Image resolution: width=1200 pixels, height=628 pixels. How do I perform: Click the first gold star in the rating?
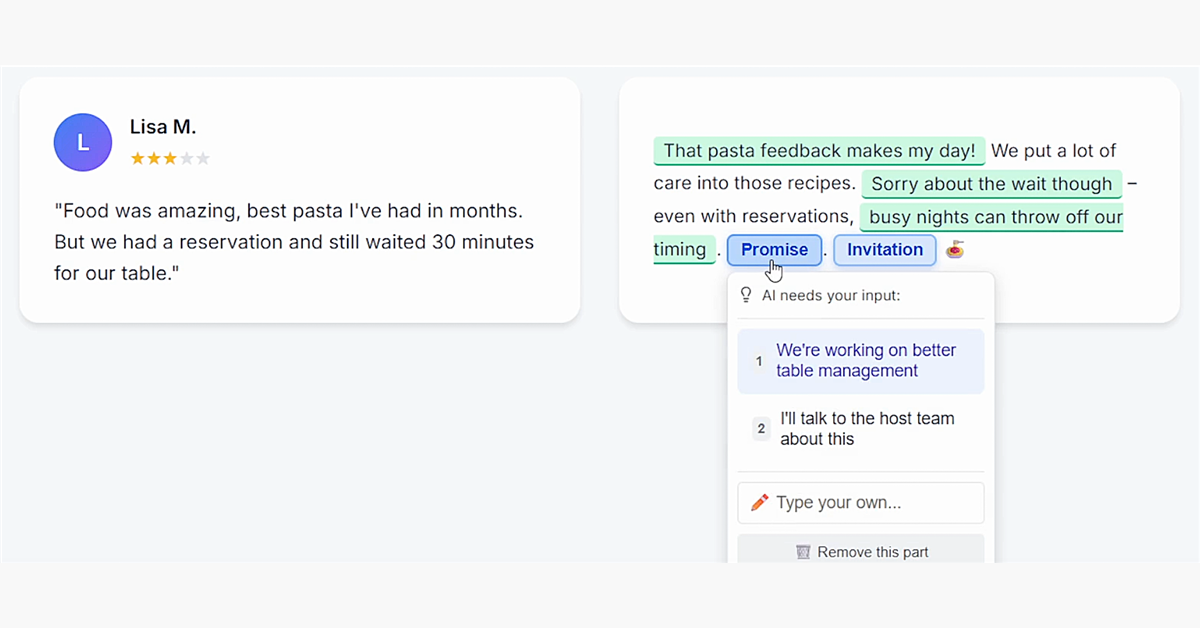tap(135, 157)
